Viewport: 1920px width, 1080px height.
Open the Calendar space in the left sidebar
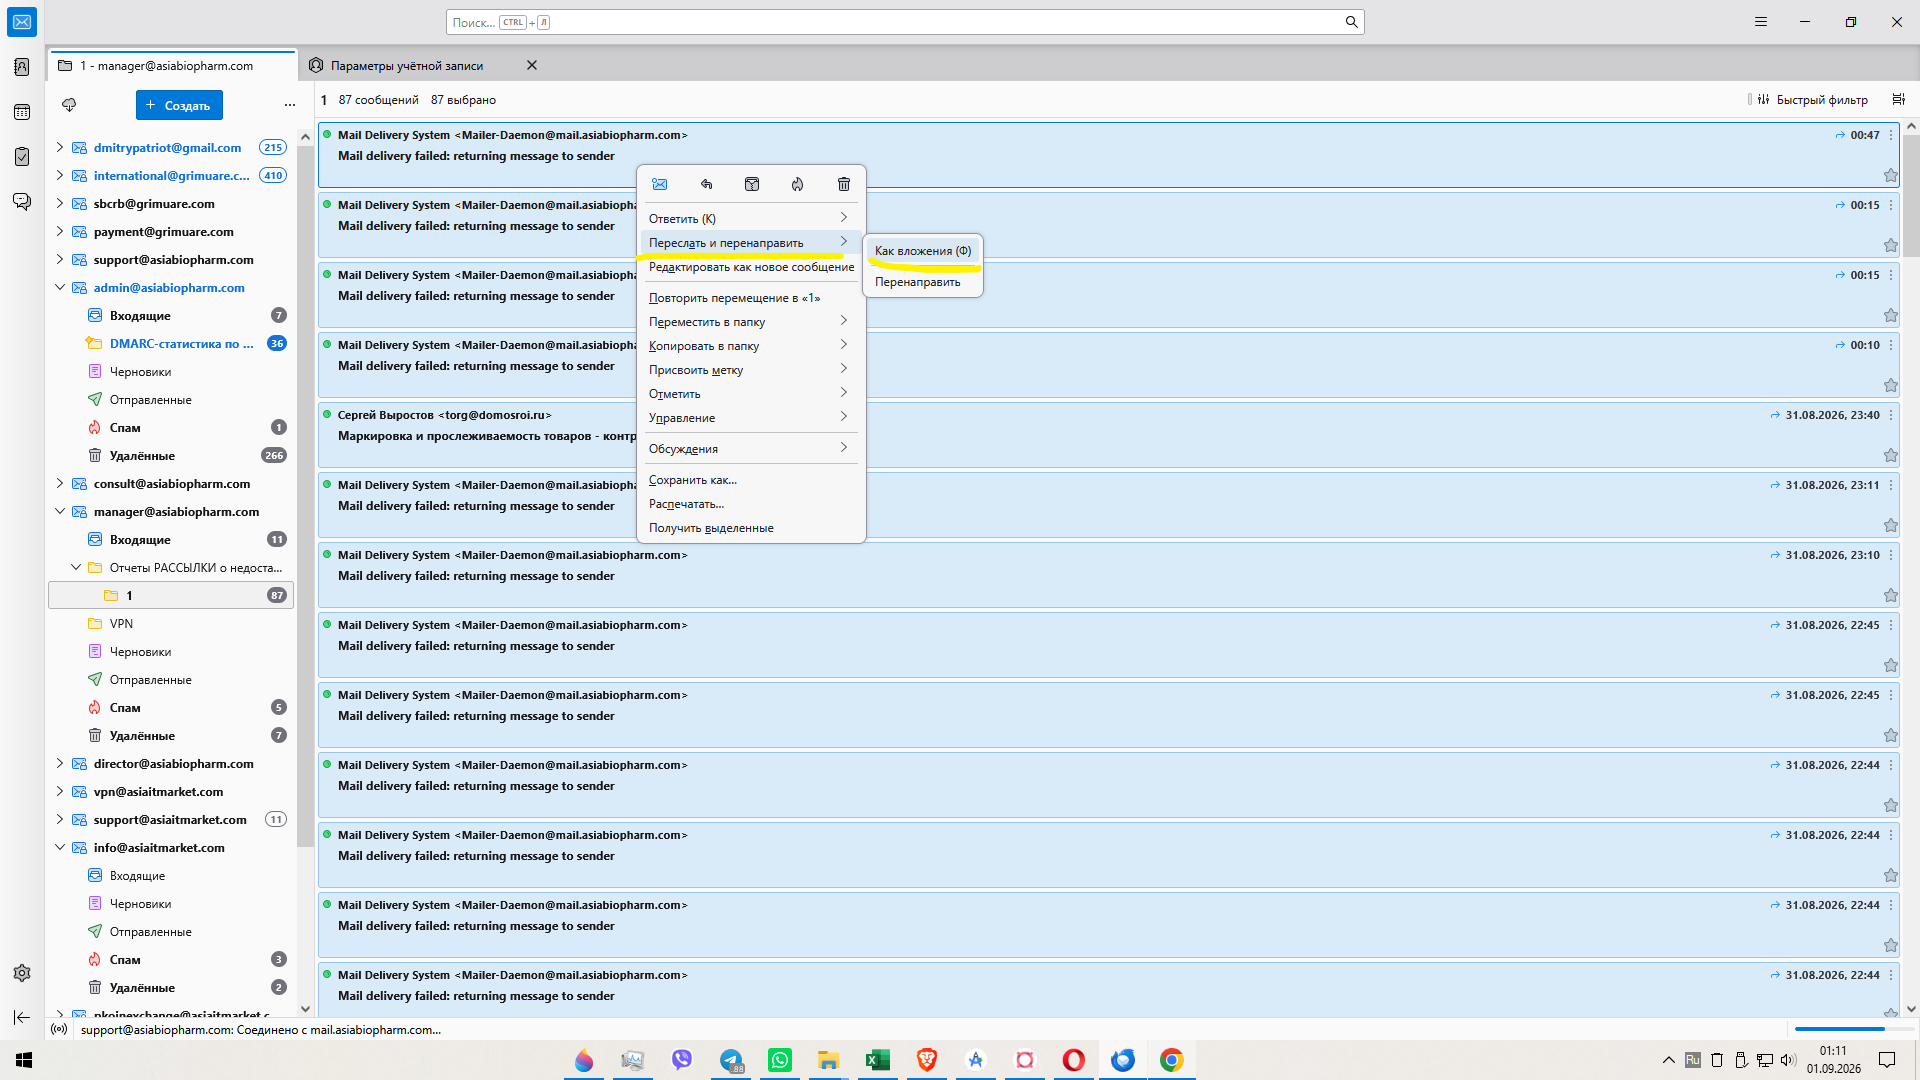coord(22,112)
